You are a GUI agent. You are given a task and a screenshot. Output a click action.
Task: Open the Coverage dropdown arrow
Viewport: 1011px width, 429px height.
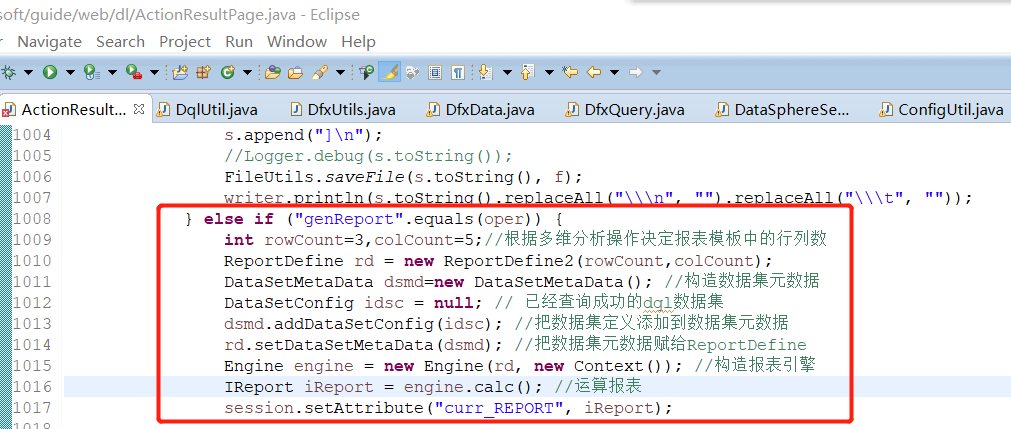click(112, 72)
